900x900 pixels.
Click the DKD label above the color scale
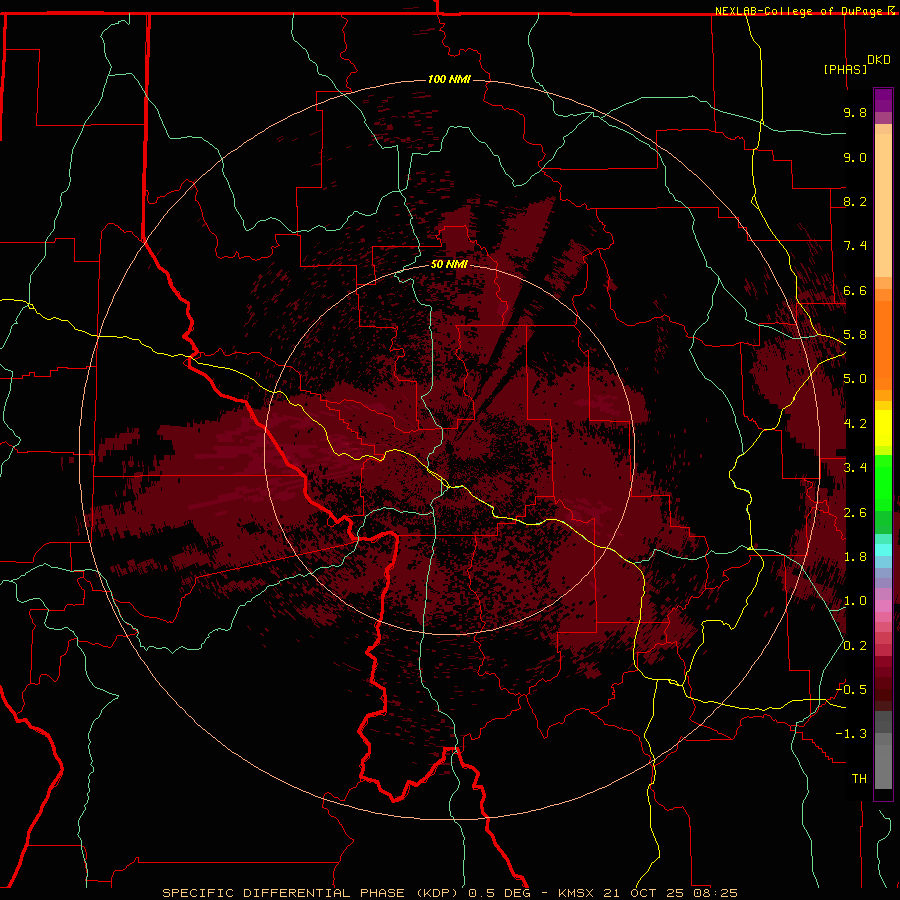pos(879,60)
